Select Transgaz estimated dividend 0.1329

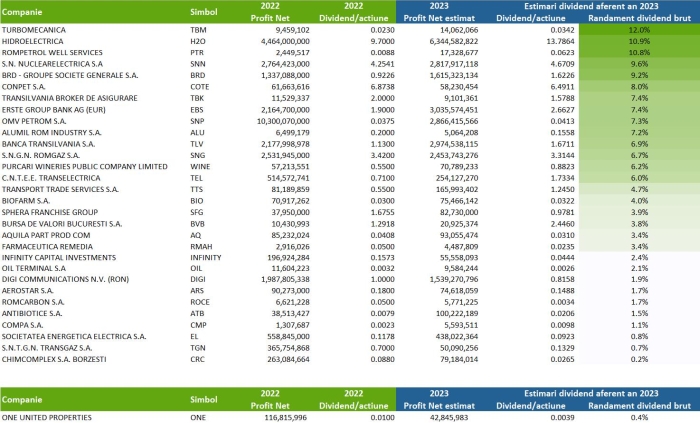click(562, 348)
